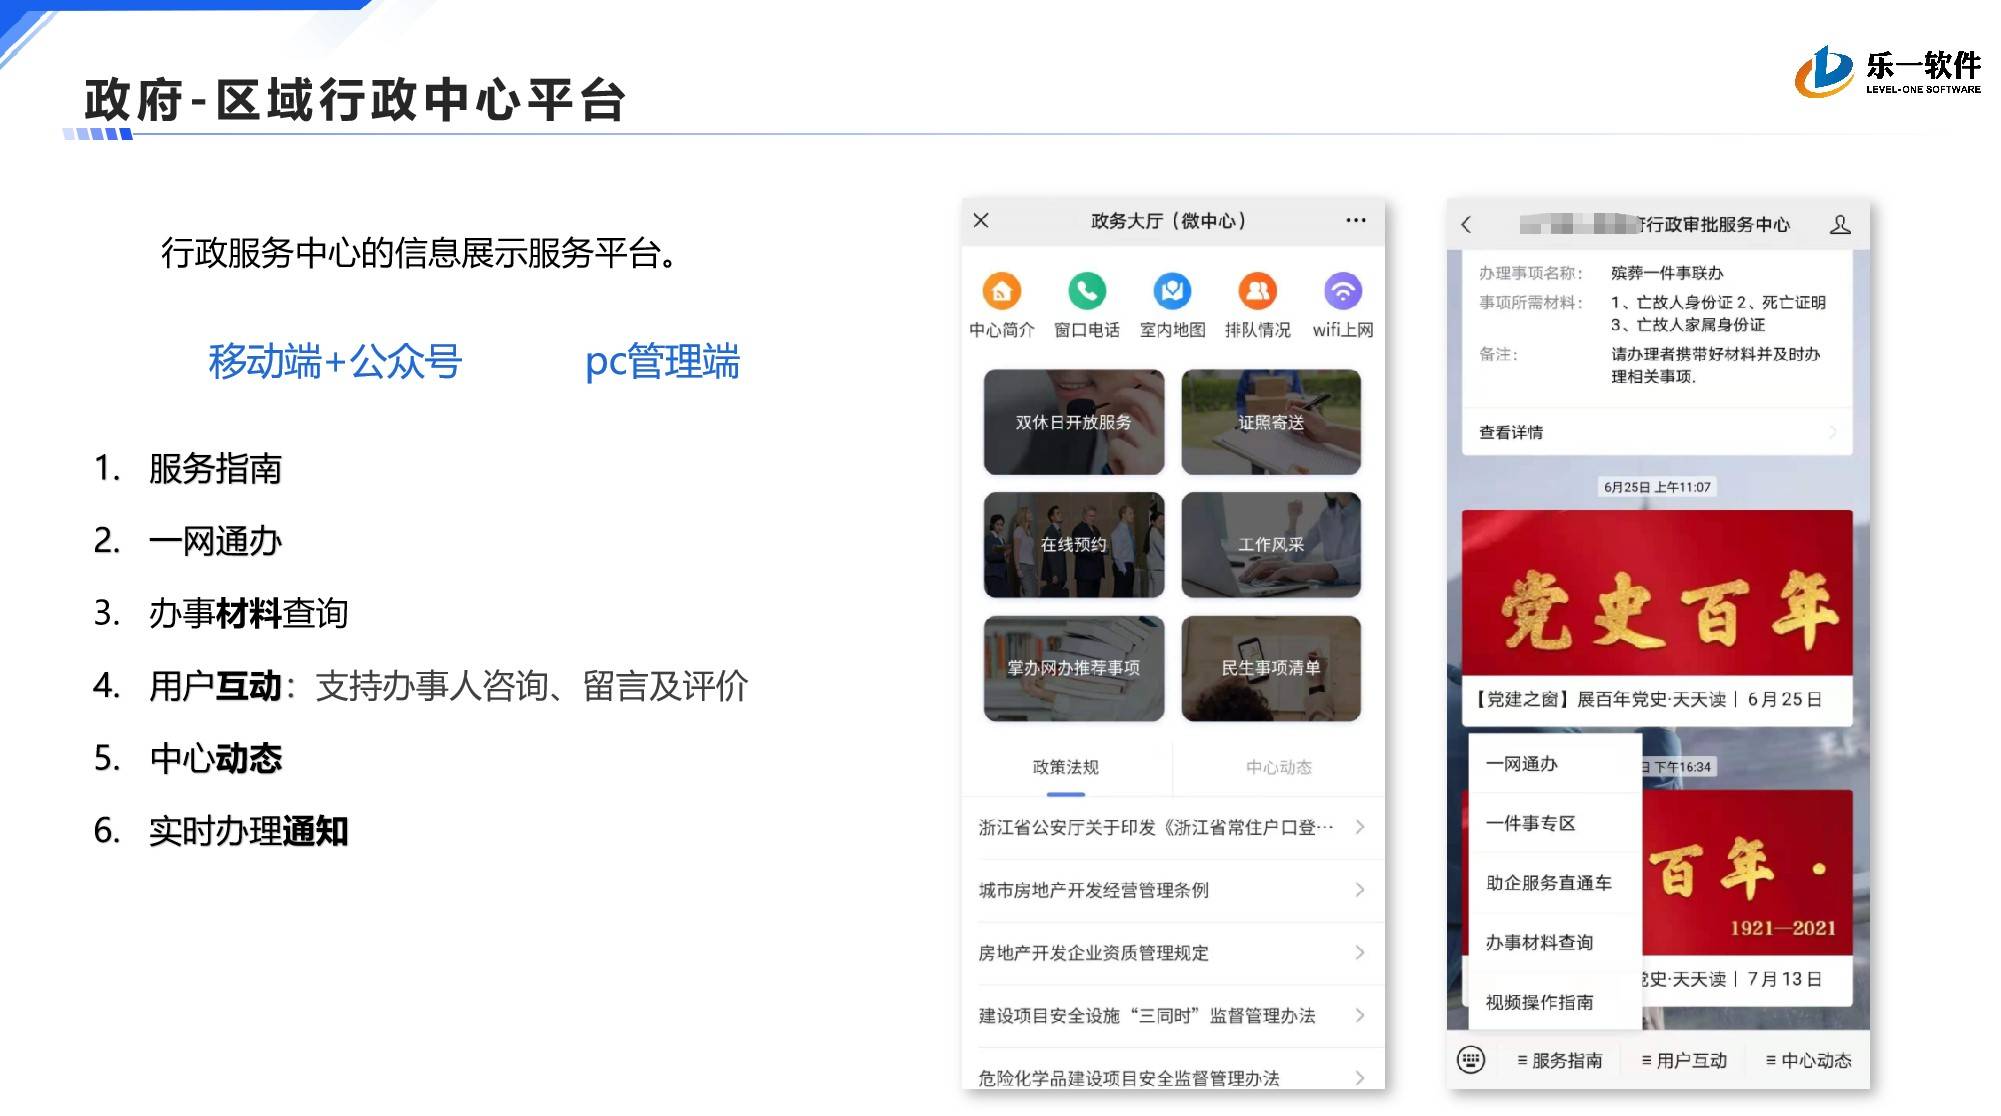This screenshot has width=2001, height=1116.
Task: Tap the 服务指南 bottom menu button
Action: pos(1560,1060)
